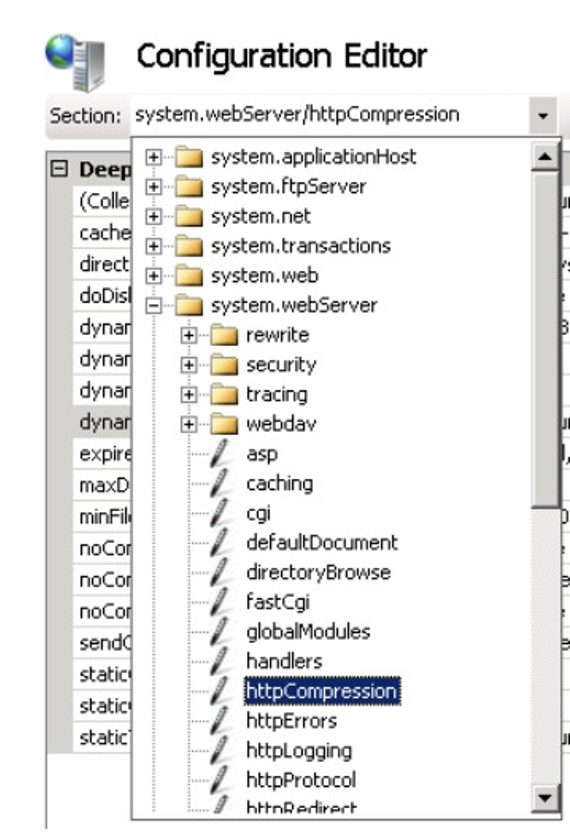Collapse the system.webServer node
The image size is (570, 834).
(154, 305)
